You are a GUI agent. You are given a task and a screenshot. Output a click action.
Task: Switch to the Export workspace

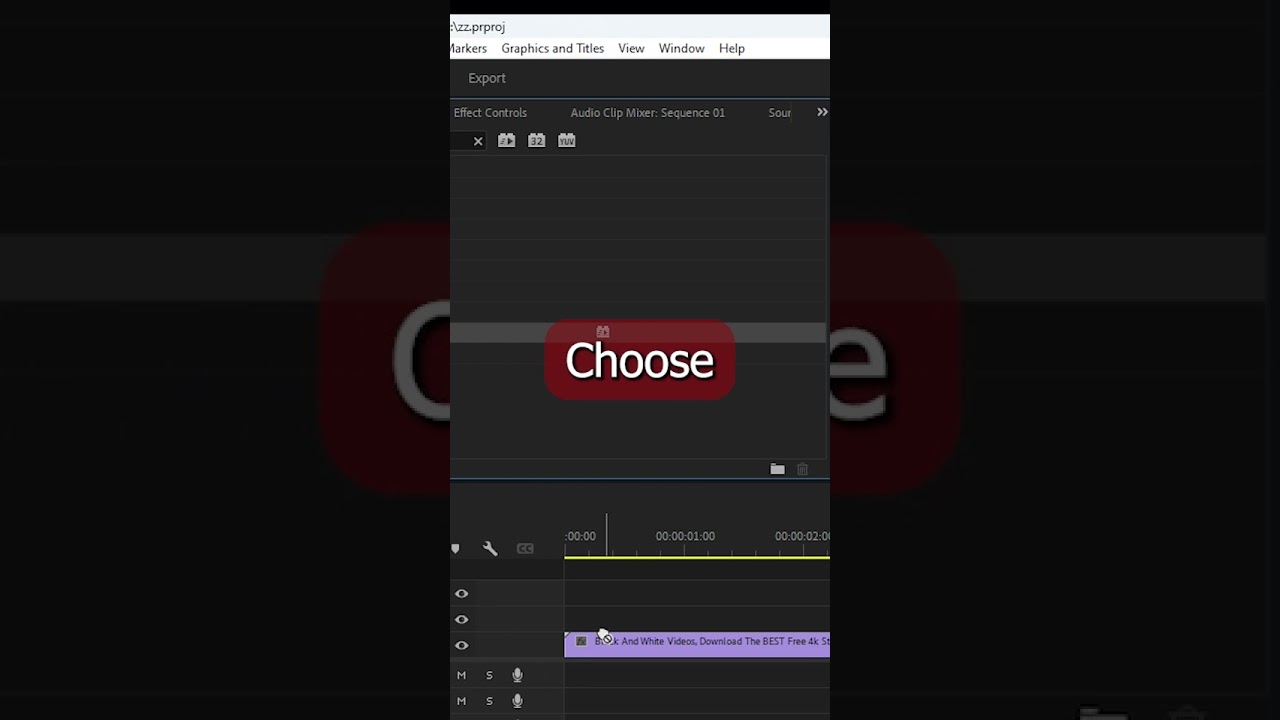[487, 78]
